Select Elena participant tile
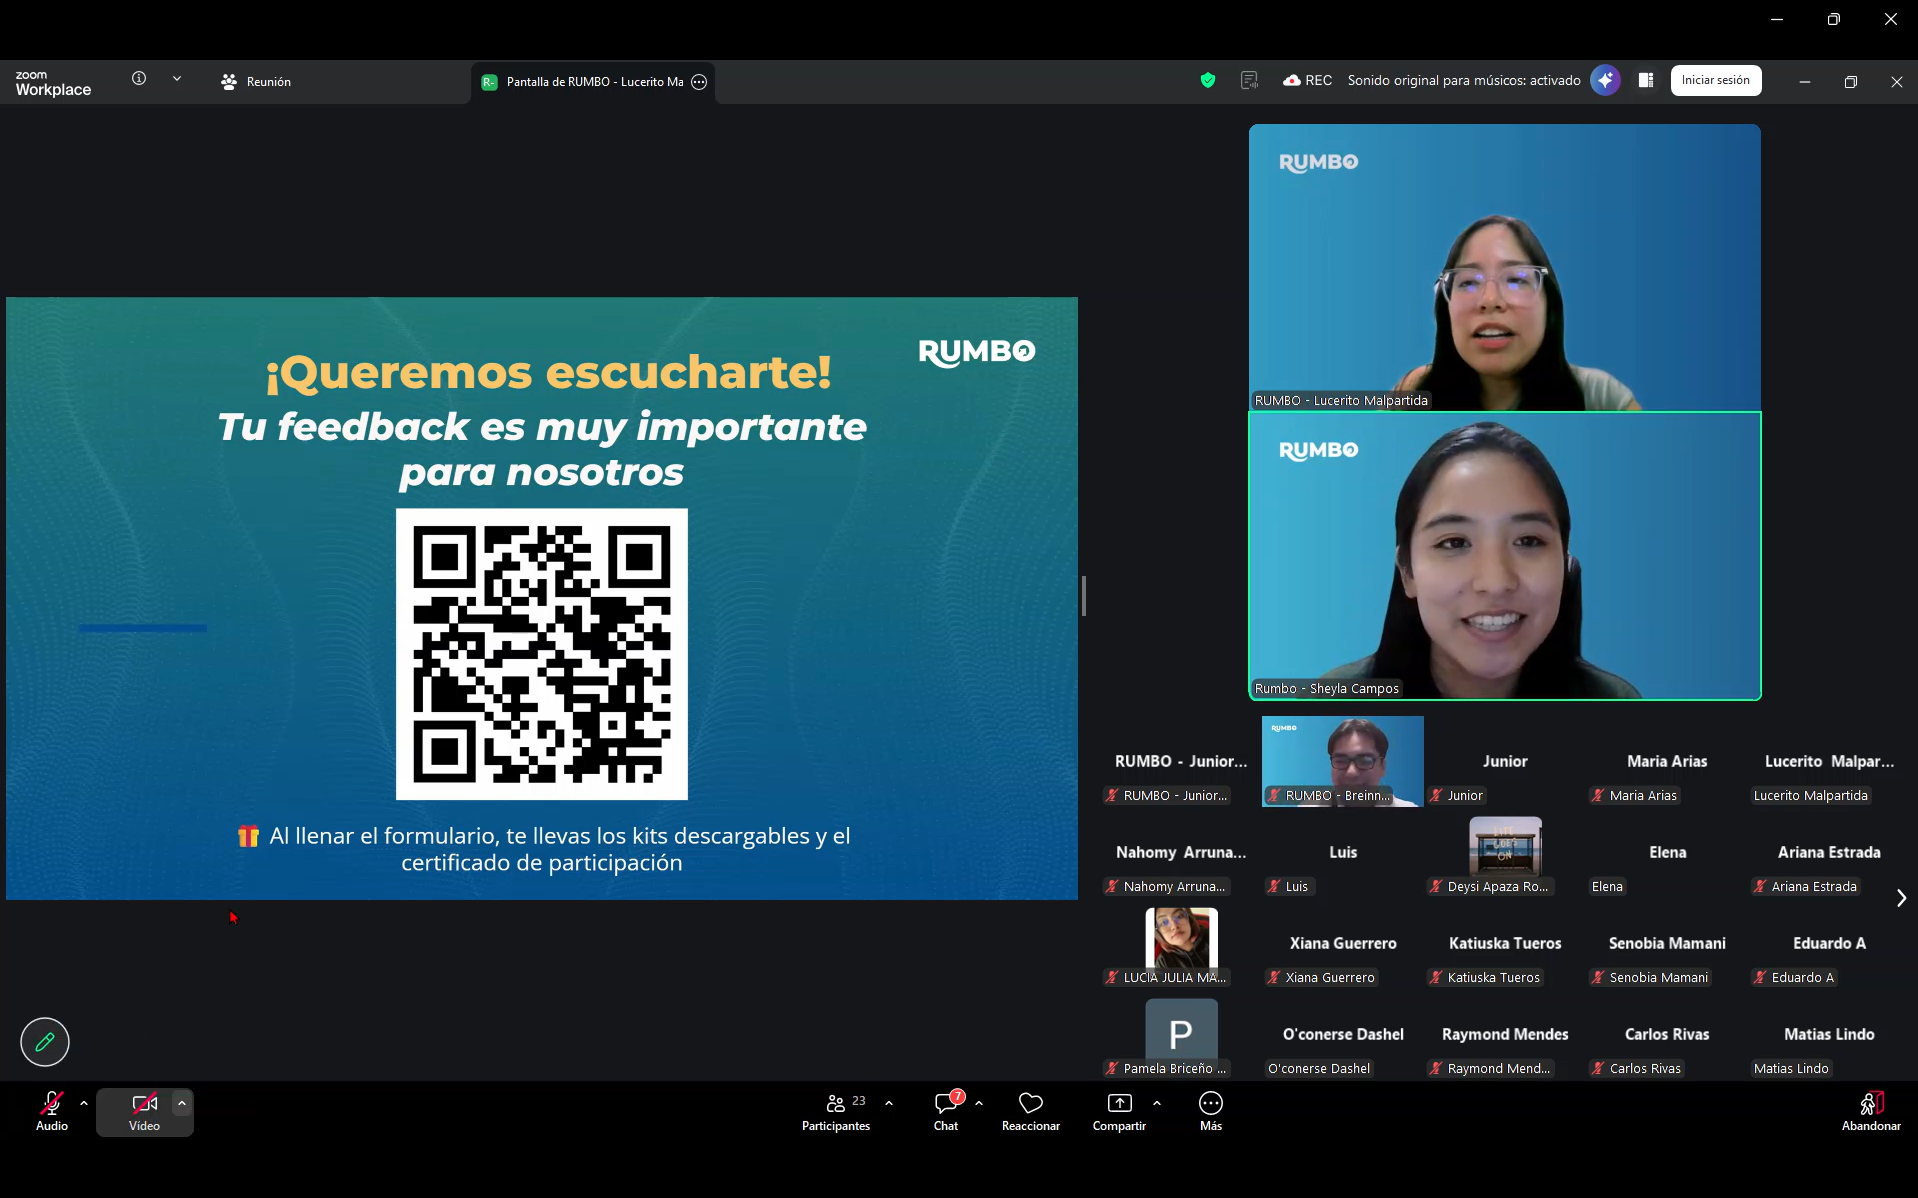This screenshot has height=1198, width=1918. coord(1667,853)
